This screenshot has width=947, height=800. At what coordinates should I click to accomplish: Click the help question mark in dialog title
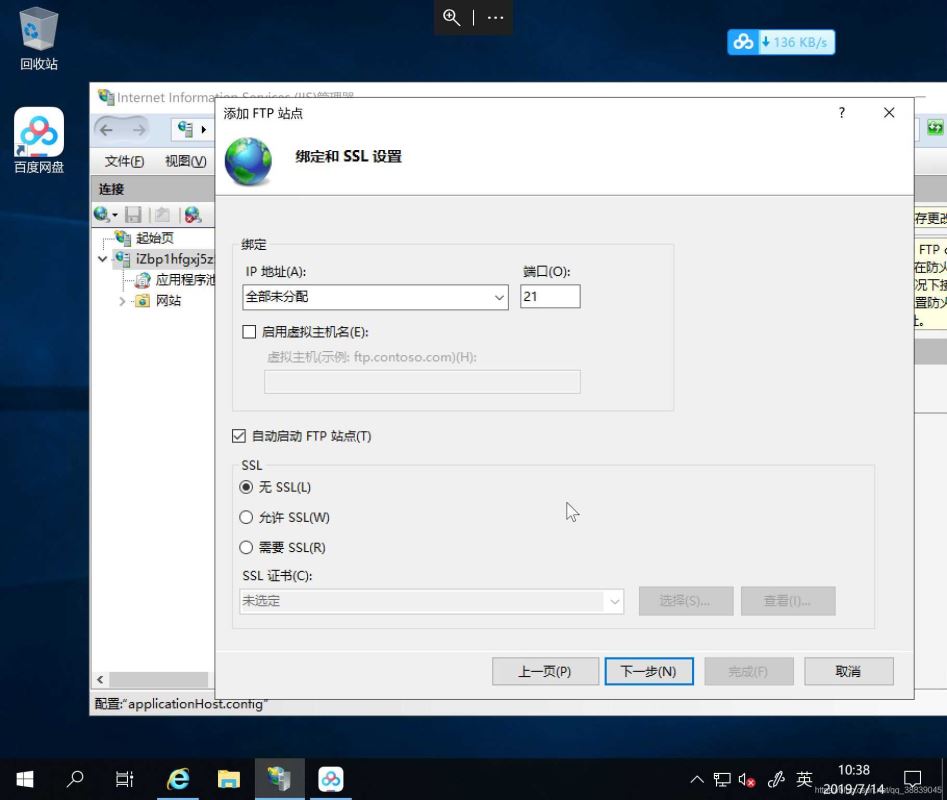841,113
